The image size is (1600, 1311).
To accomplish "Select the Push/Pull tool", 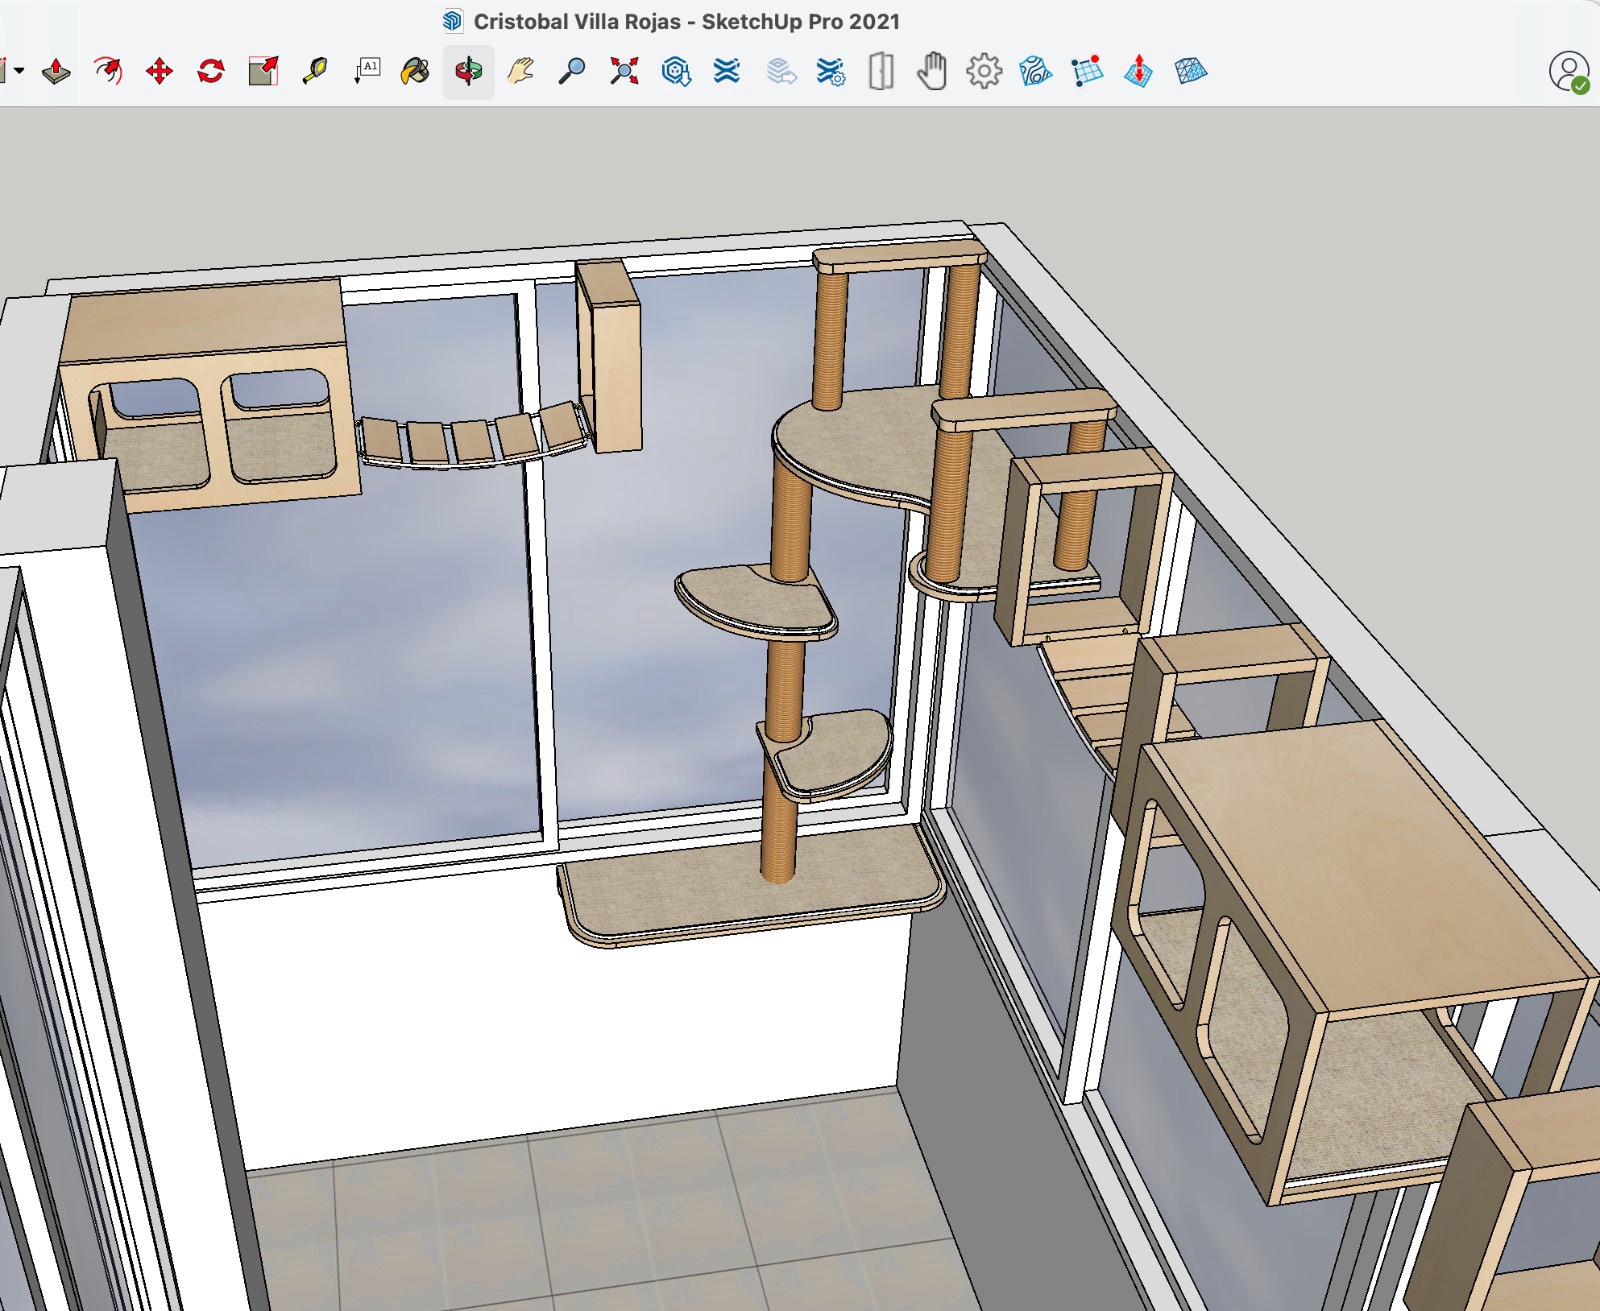I will point(56,71).
